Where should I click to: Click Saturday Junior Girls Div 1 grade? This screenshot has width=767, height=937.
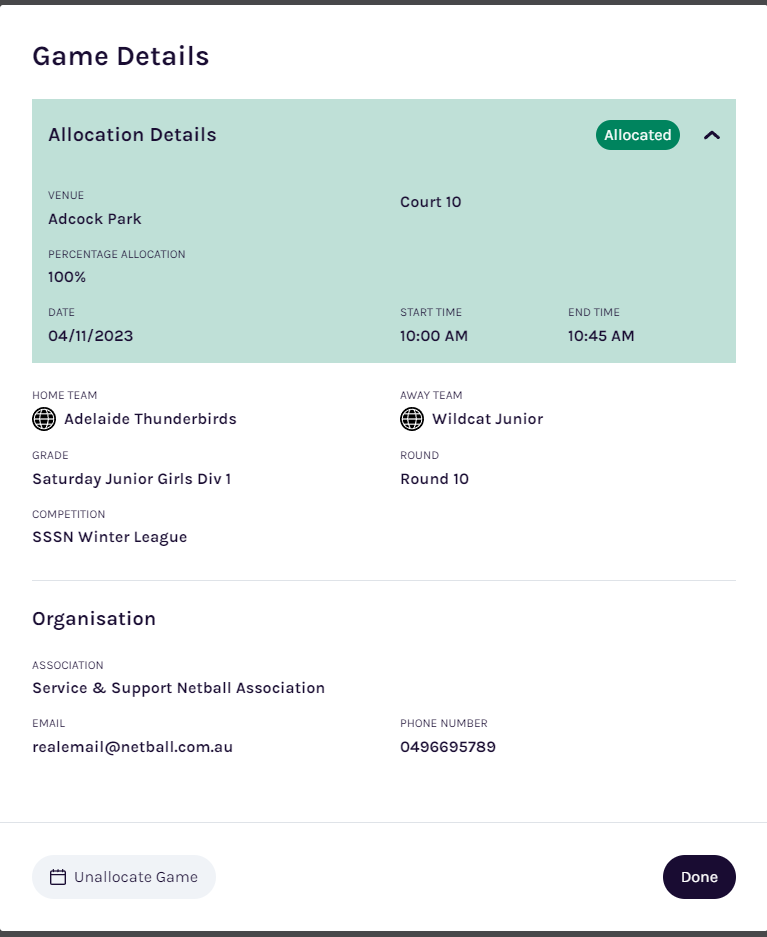(131, 479)
